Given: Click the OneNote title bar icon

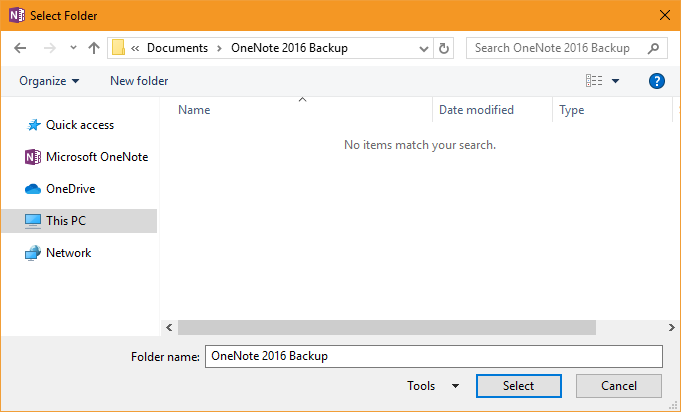Looking at the screenshot, I should click(x=16, y=16).
